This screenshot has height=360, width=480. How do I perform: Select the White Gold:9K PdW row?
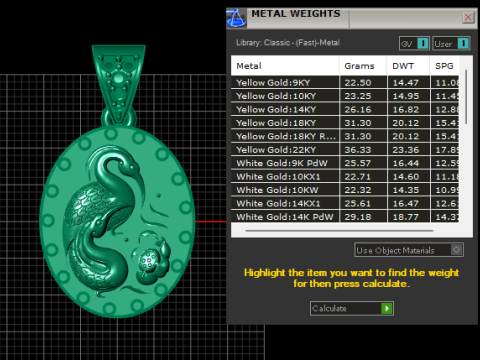pyautogui.click(x=345, y=163)
